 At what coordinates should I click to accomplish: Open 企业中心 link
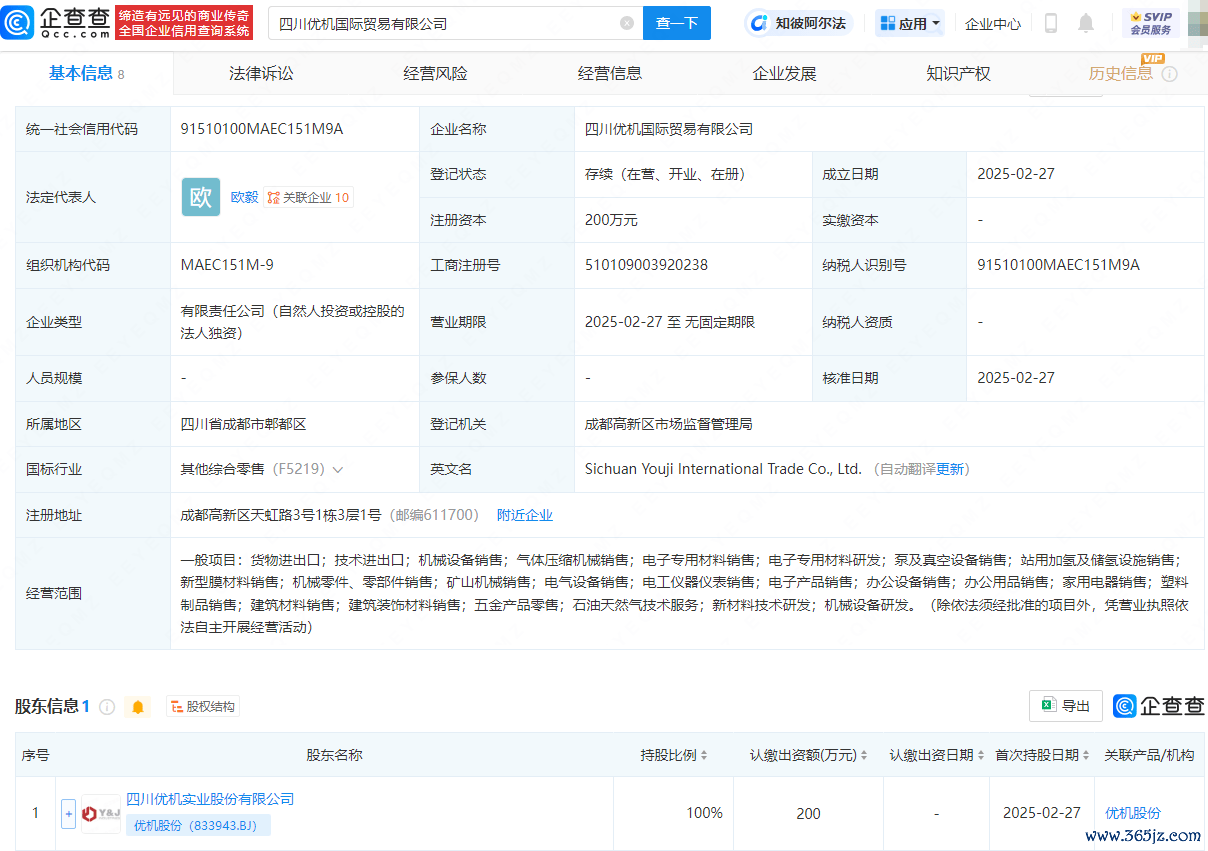(x=993, y=23)
